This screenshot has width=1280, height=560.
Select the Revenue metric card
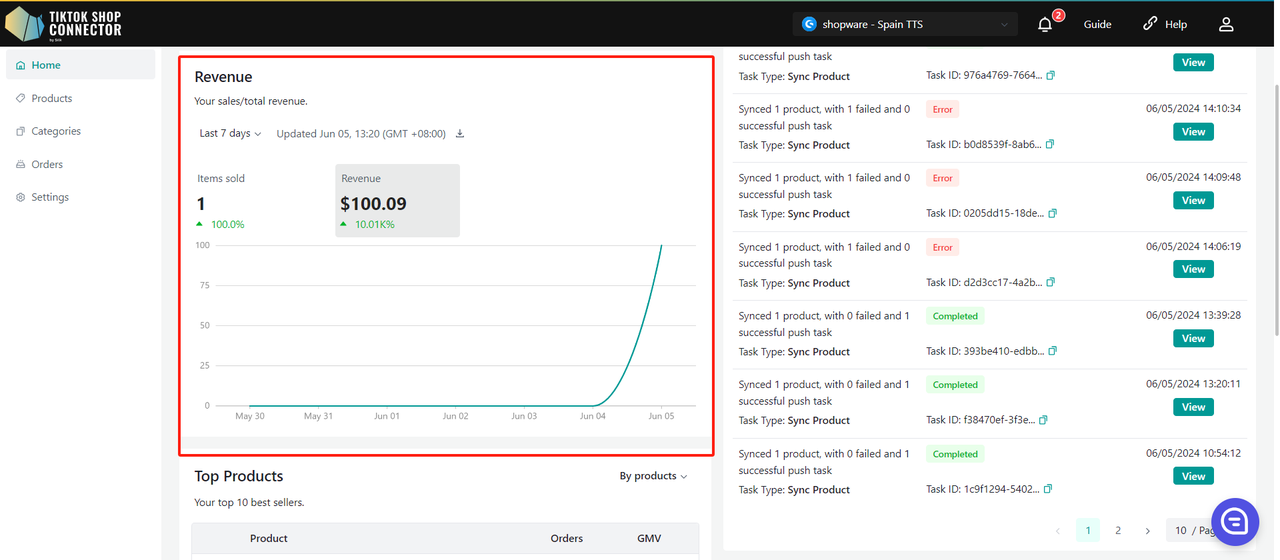click(x=397, y=201)
